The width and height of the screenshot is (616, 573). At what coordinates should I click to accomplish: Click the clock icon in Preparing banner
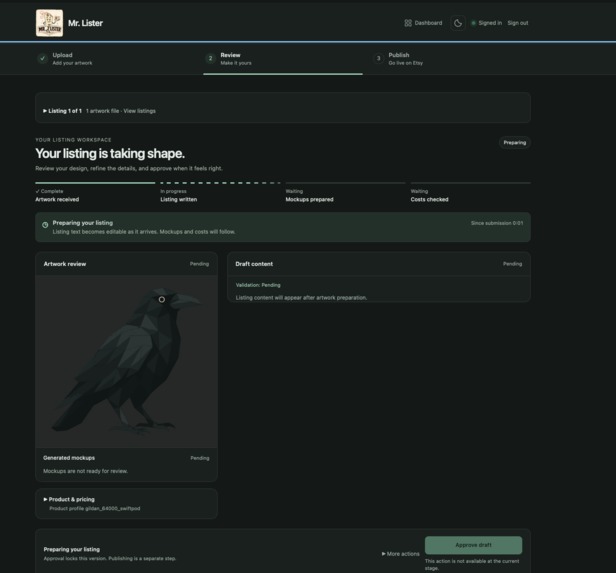pyautogui.click(x=45, y=225)
